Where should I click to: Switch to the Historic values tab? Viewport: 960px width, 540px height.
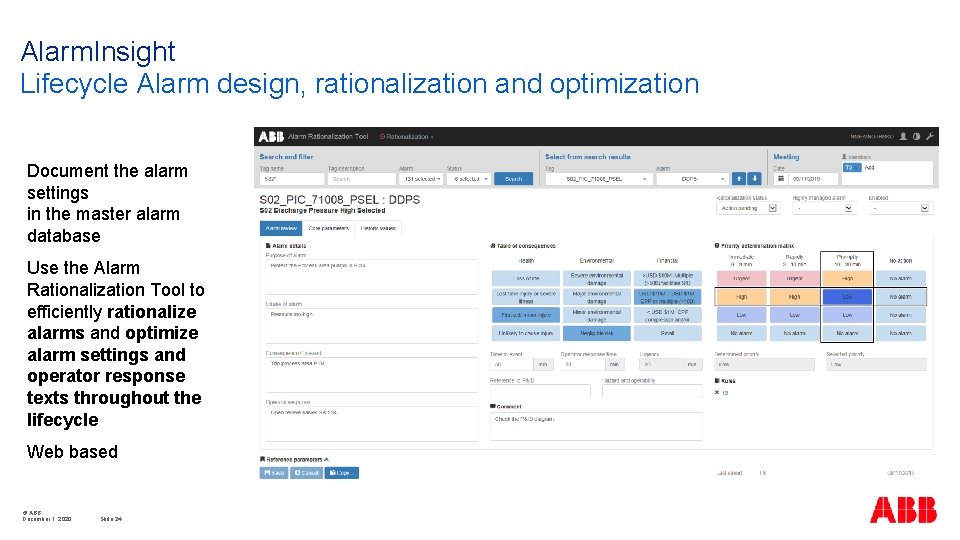(x=378, y=228)
